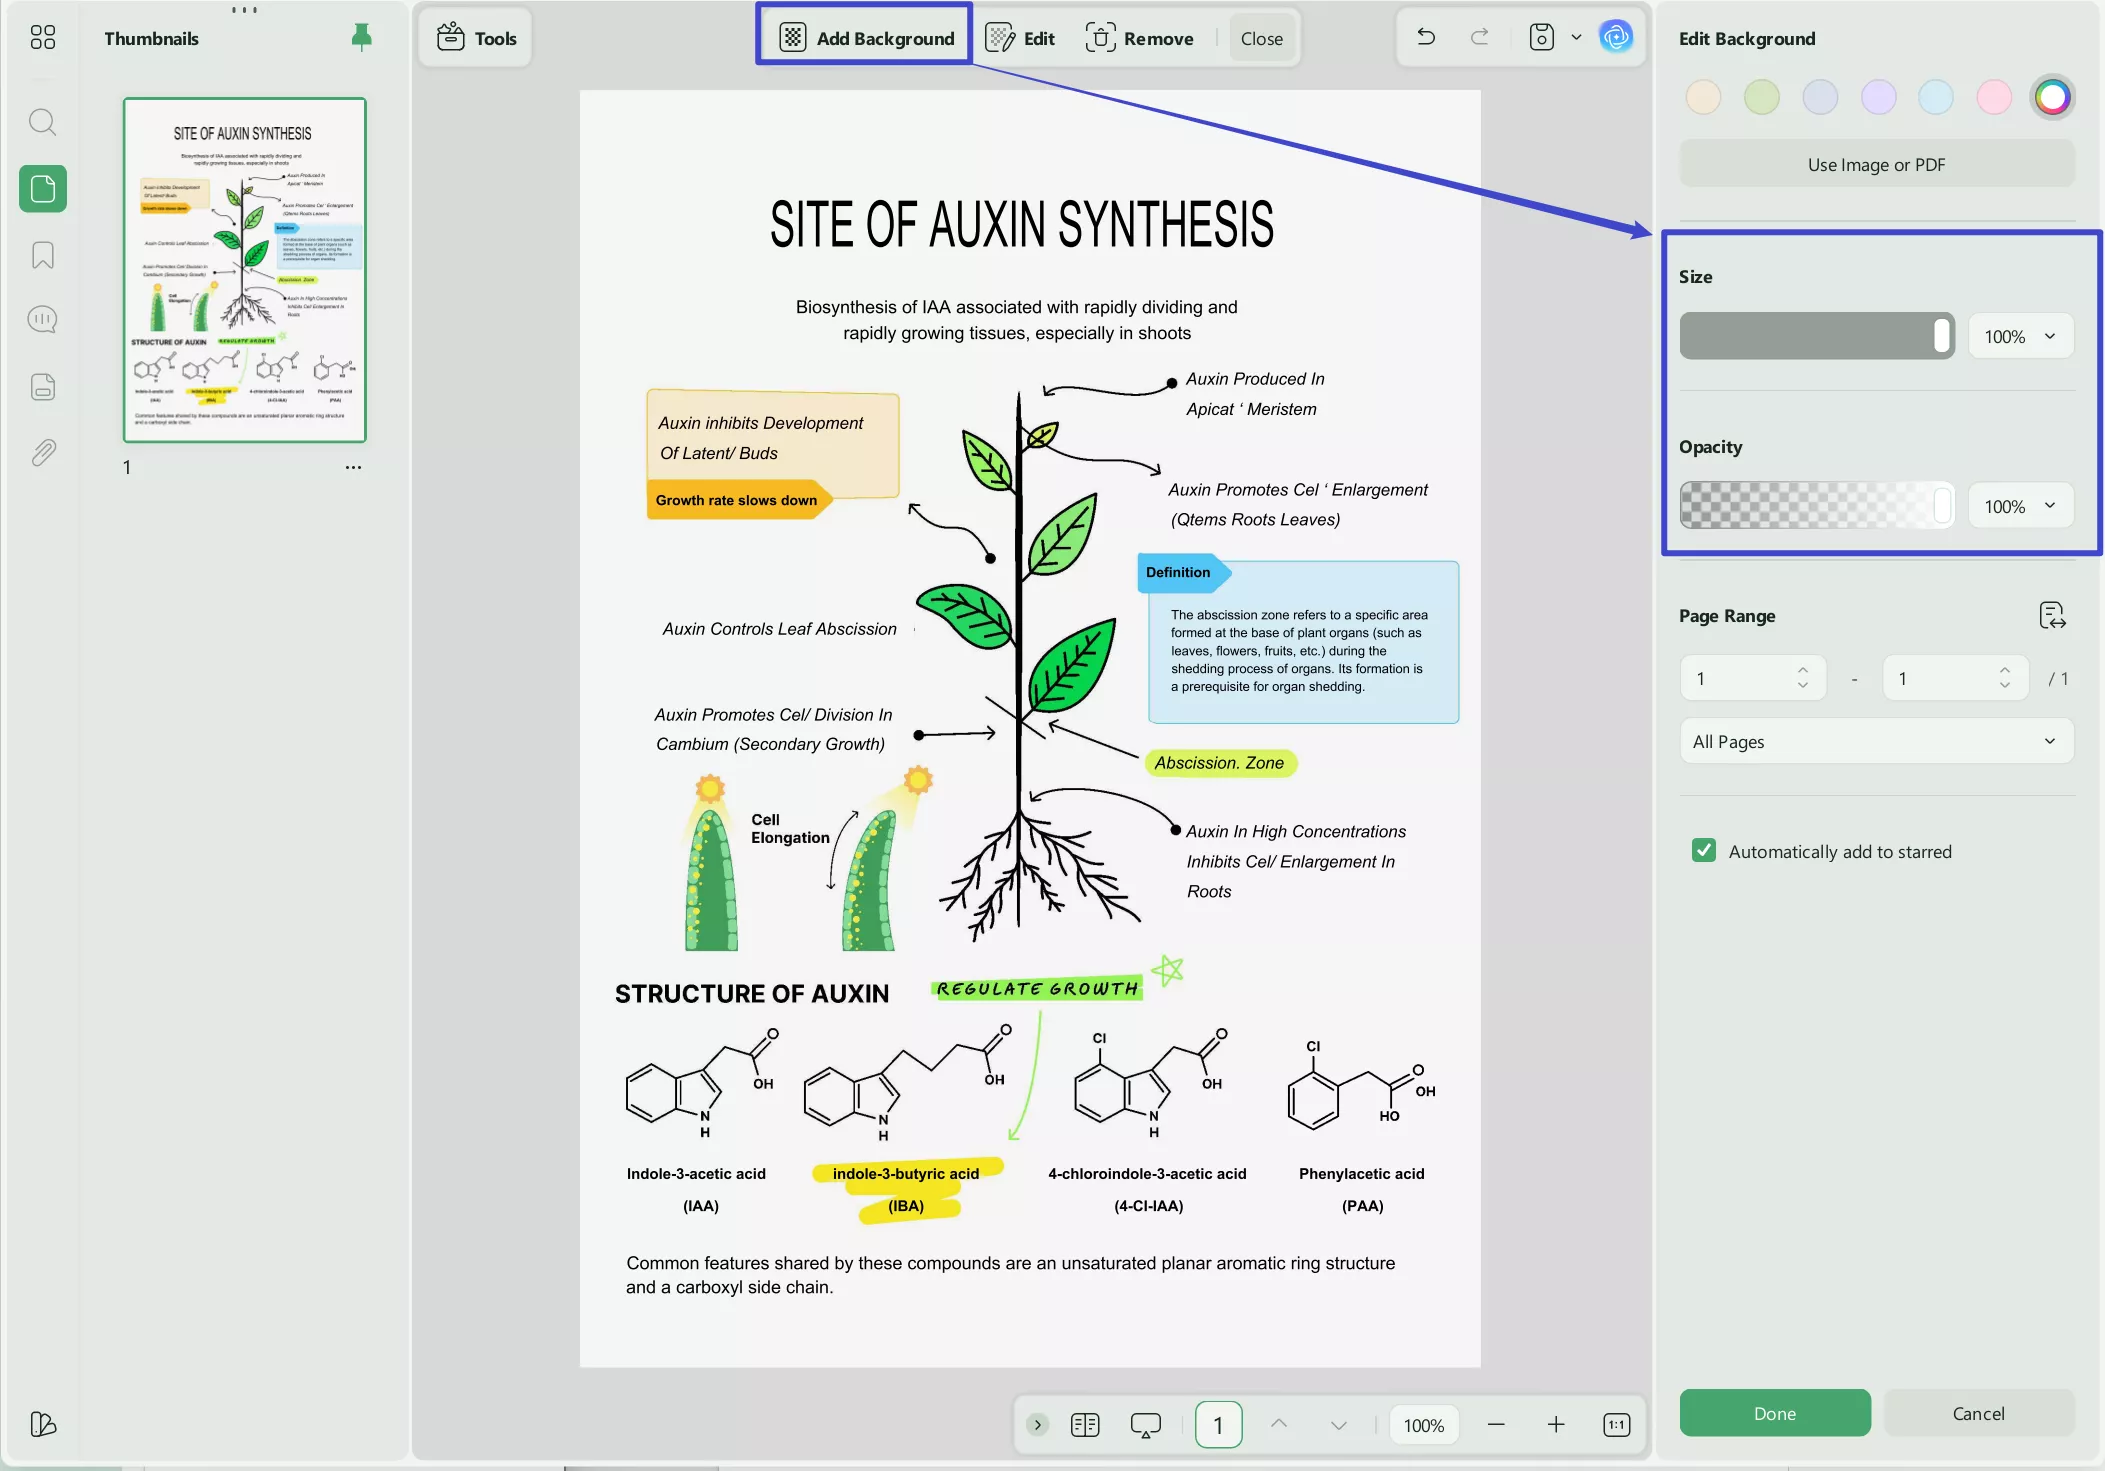
Task: Open the comments panel icon
Action: [x=42, y=320]
